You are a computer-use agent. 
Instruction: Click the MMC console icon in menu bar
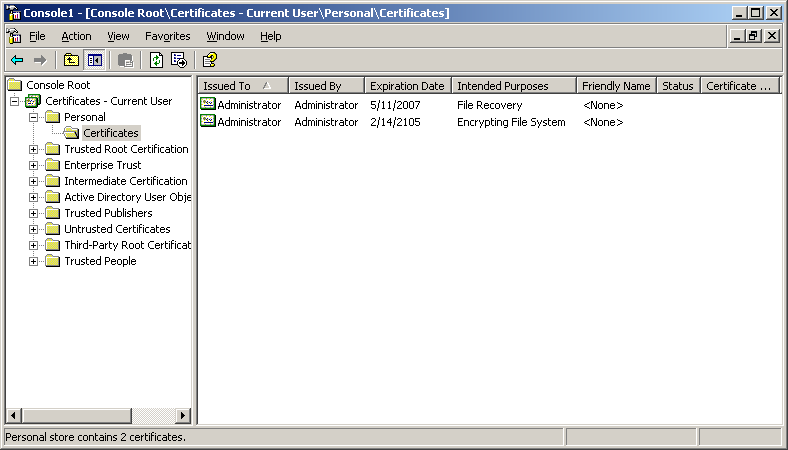(x=14, y=36)
